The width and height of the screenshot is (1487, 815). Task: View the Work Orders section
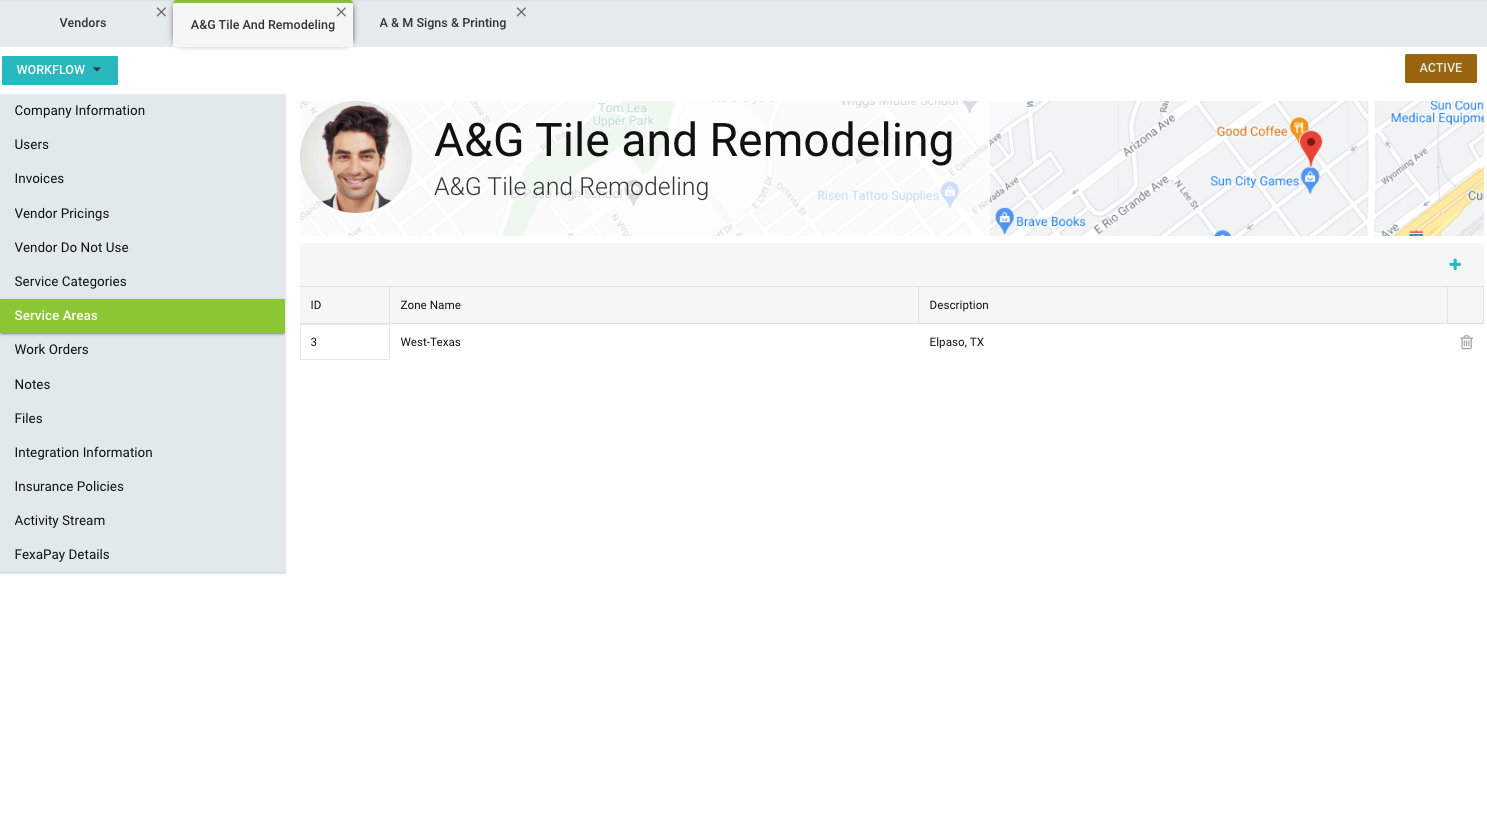tap(52, 349)
